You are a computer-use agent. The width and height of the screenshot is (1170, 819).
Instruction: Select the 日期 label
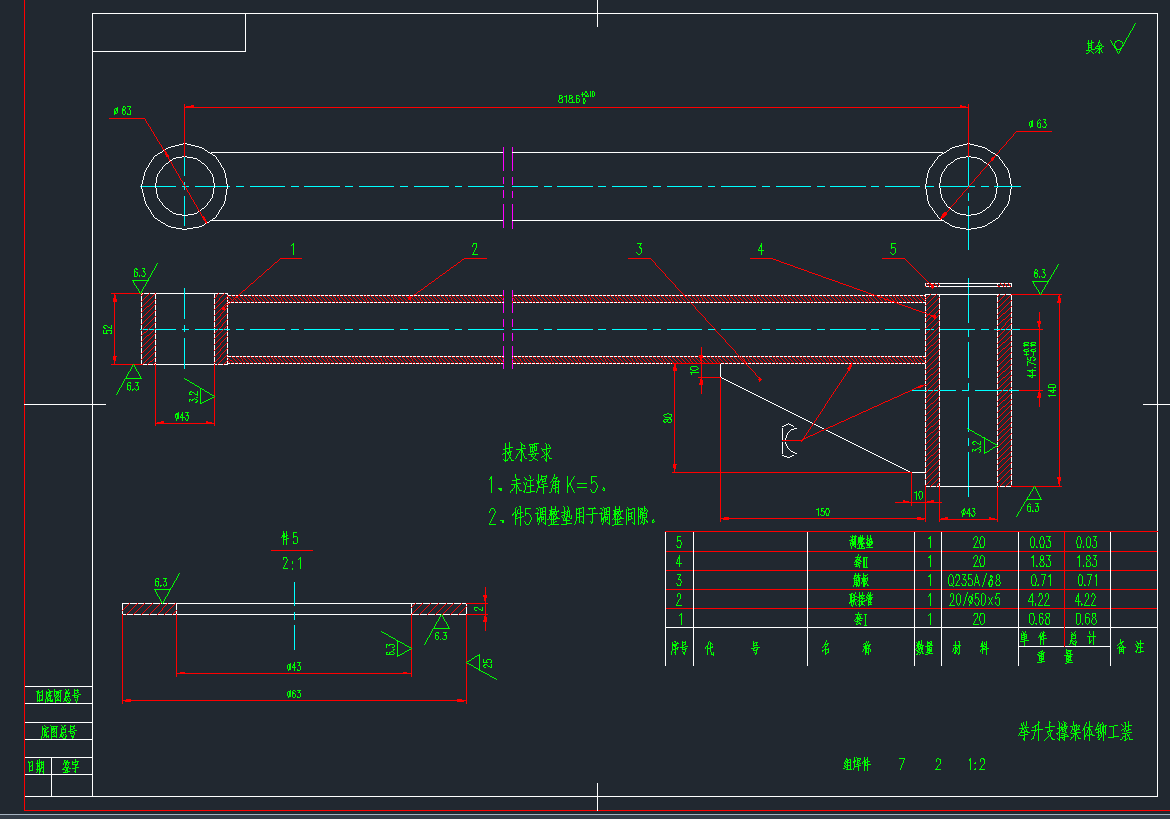(37, 766)
